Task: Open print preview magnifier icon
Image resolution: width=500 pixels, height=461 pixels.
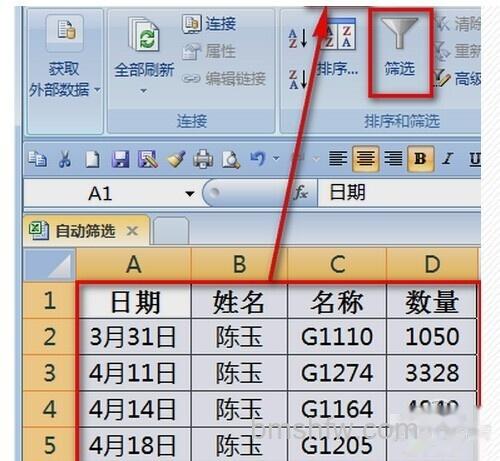Action: [231, 160]
